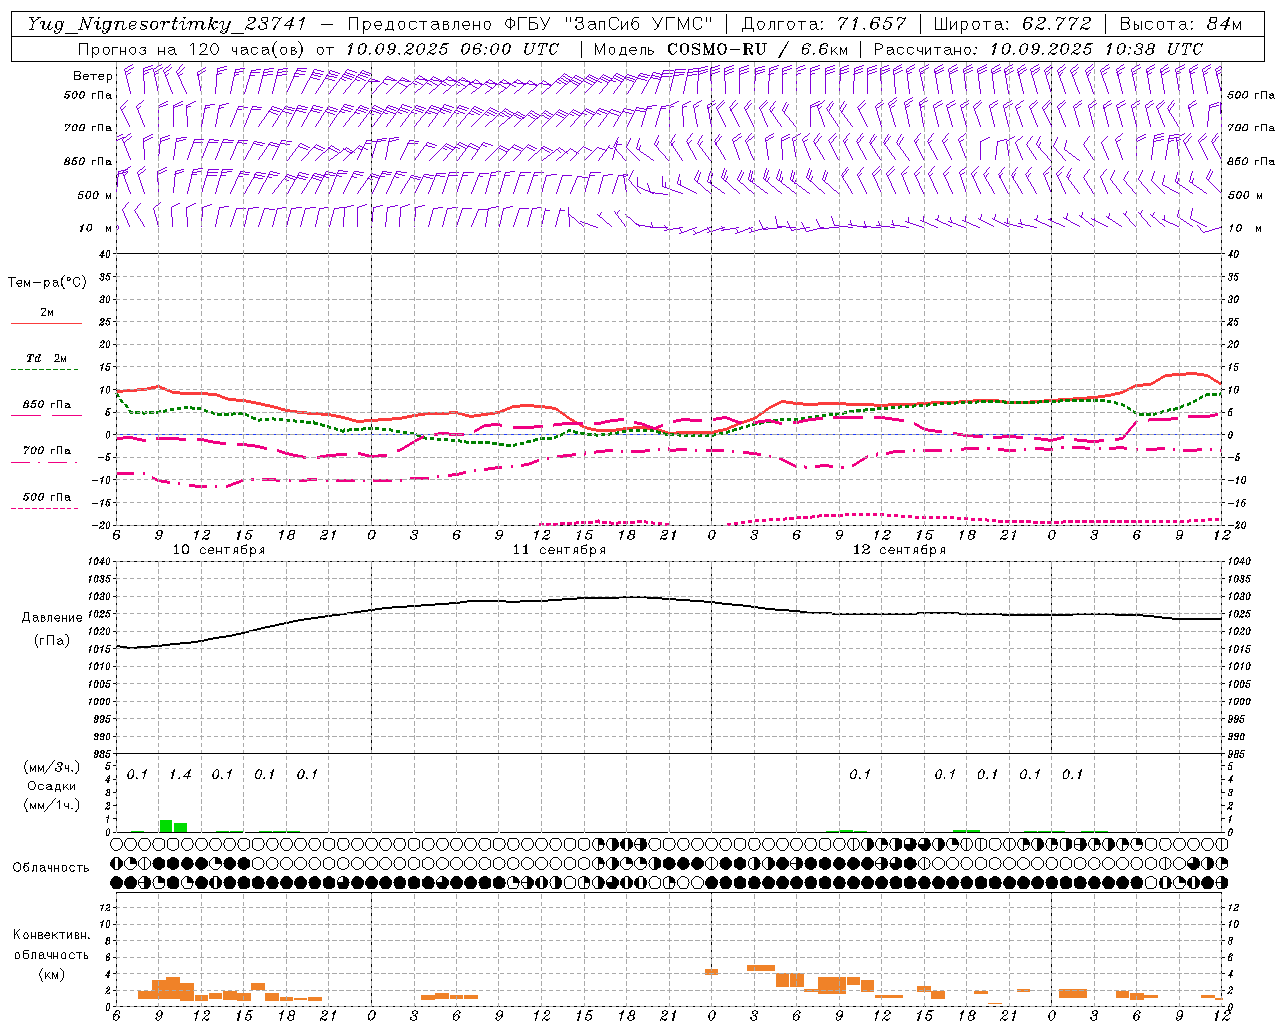
Task: Click the 'Td 2м' dew point legend entry
Action: pos(47,358)
